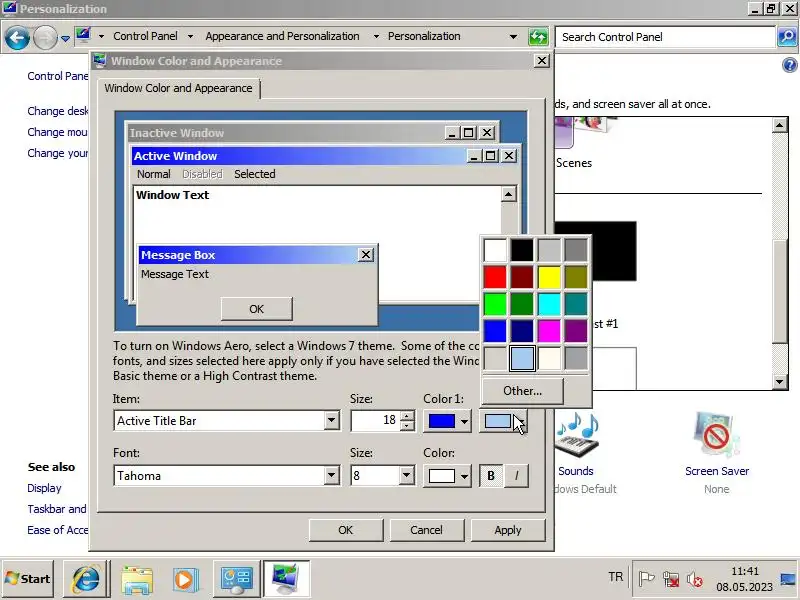Click the refresh icon beside address bar
This screenshot has height=600, width=800.
coord(538,37)
